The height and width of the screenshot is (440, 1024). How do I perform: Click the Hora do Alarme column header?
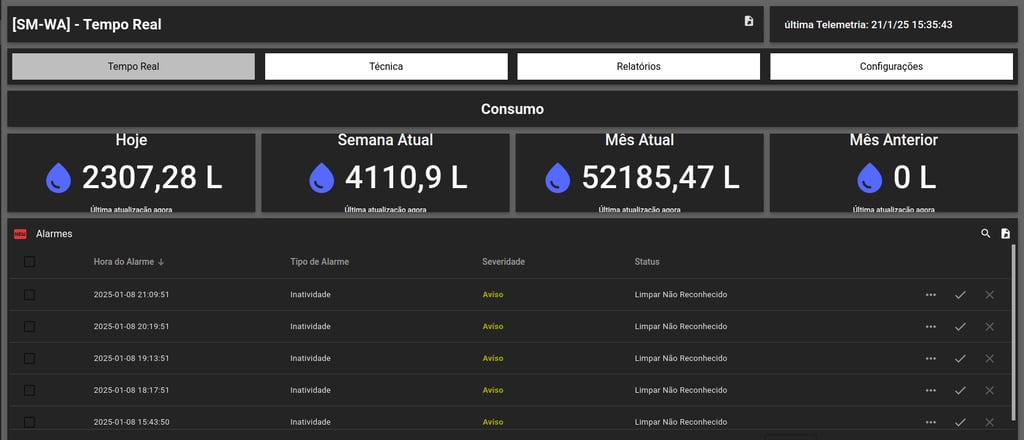point(124,262)
